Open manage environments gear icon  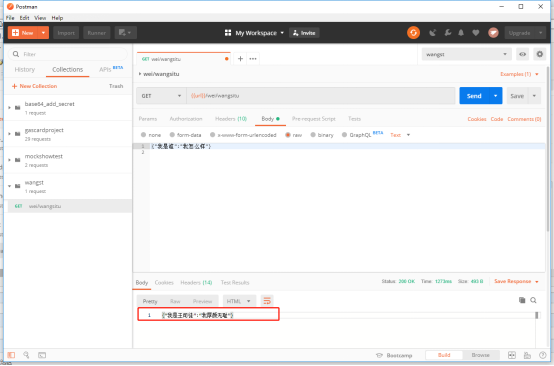(540, 54)
